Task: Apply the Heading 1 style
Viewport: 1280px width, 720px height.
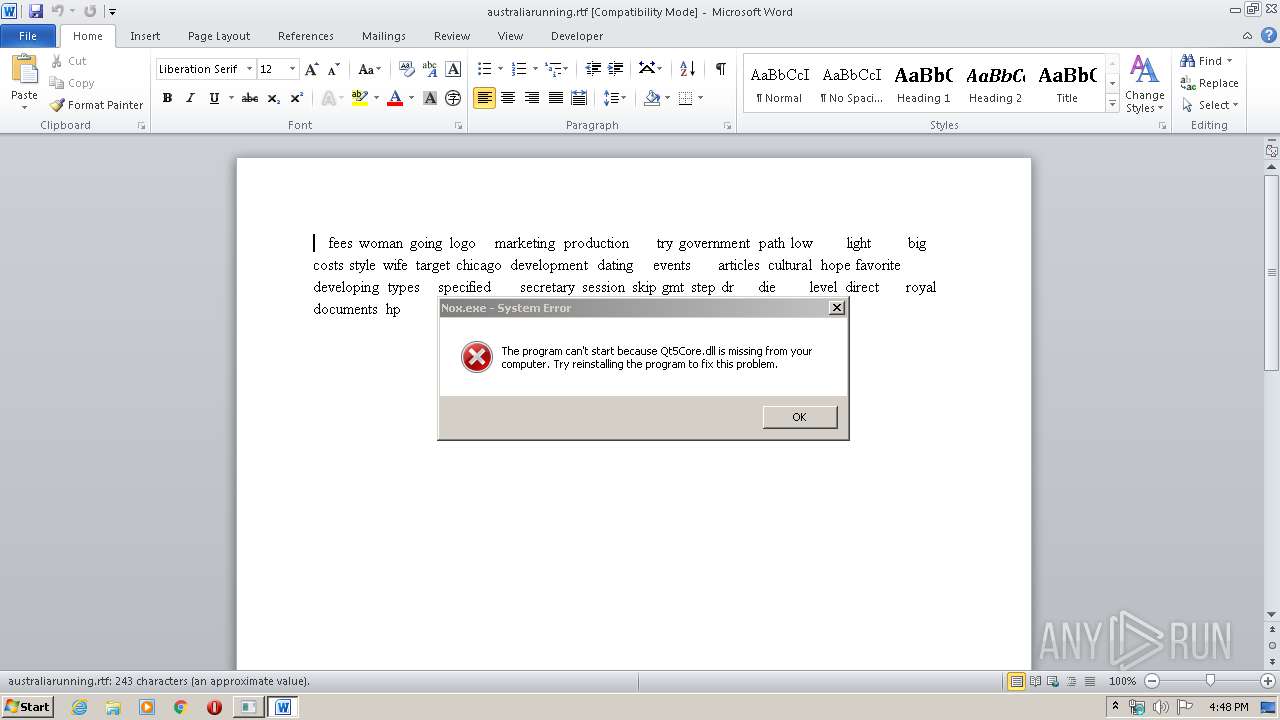Action: coord(923,84)
